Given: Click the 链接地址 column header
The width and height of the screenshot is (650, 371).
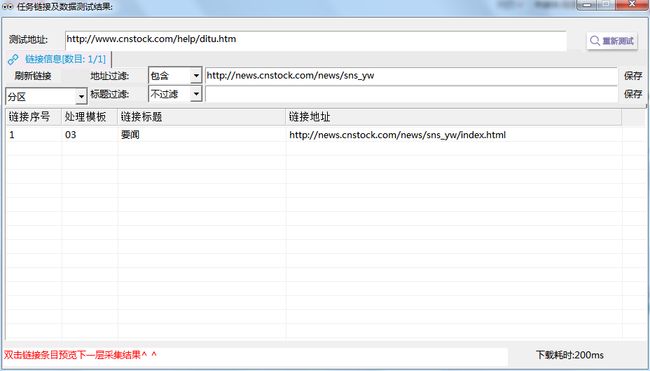Looking at the screenshot, I should (454, 117).
